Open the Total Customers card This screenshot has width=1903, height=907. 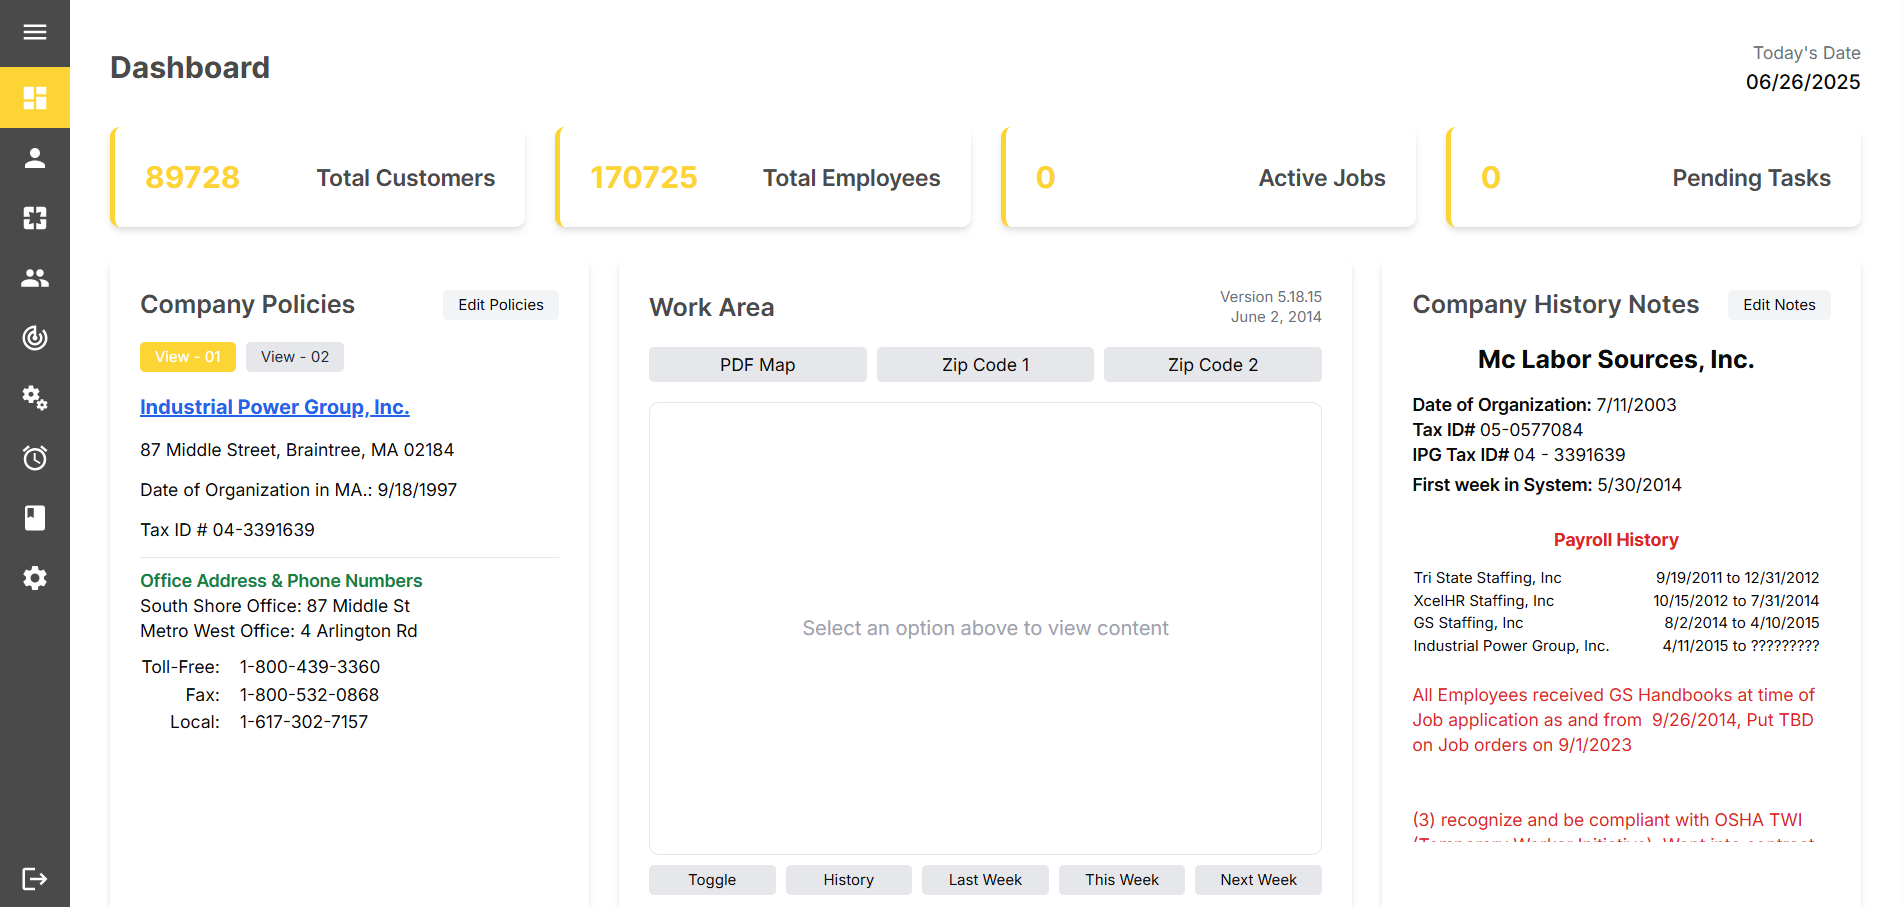coord(318,178)
